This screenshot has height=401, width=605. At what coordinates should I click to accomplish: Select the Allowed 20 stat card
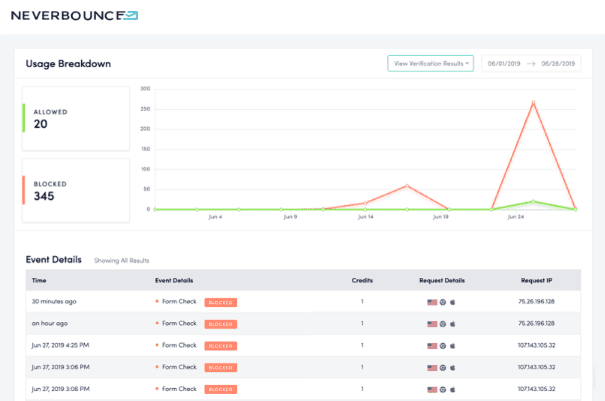pos(78,118)
